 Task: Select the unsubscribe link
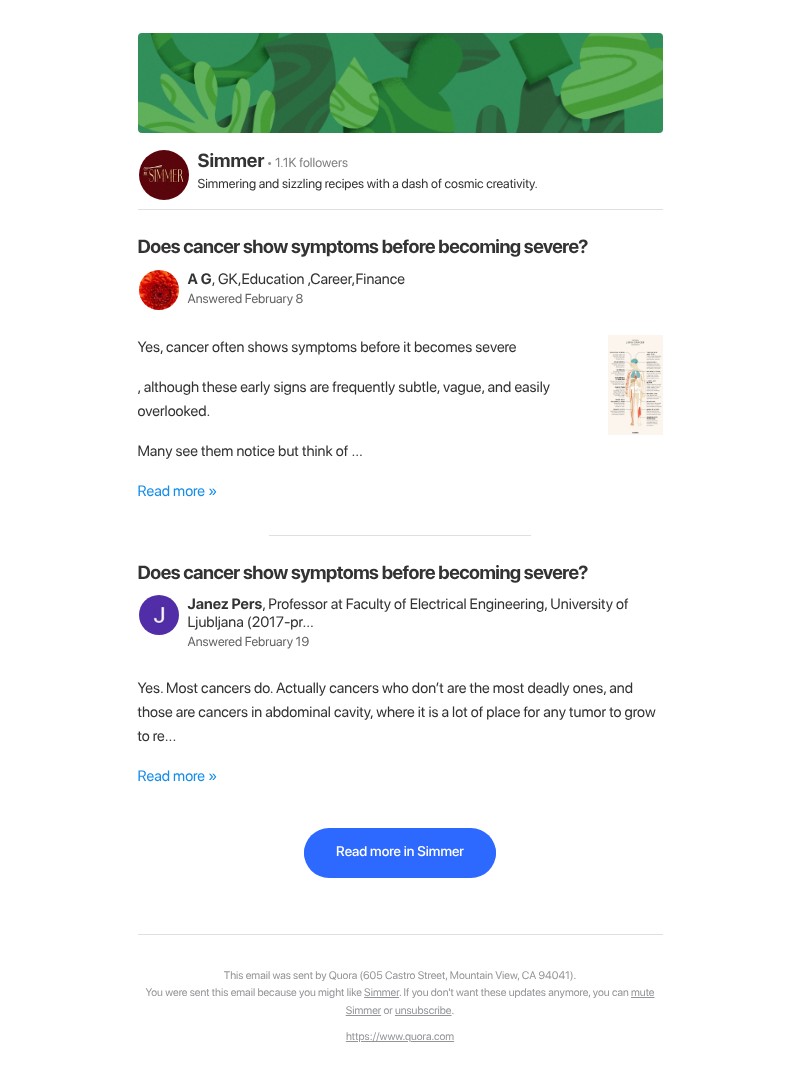(422, 1010)
